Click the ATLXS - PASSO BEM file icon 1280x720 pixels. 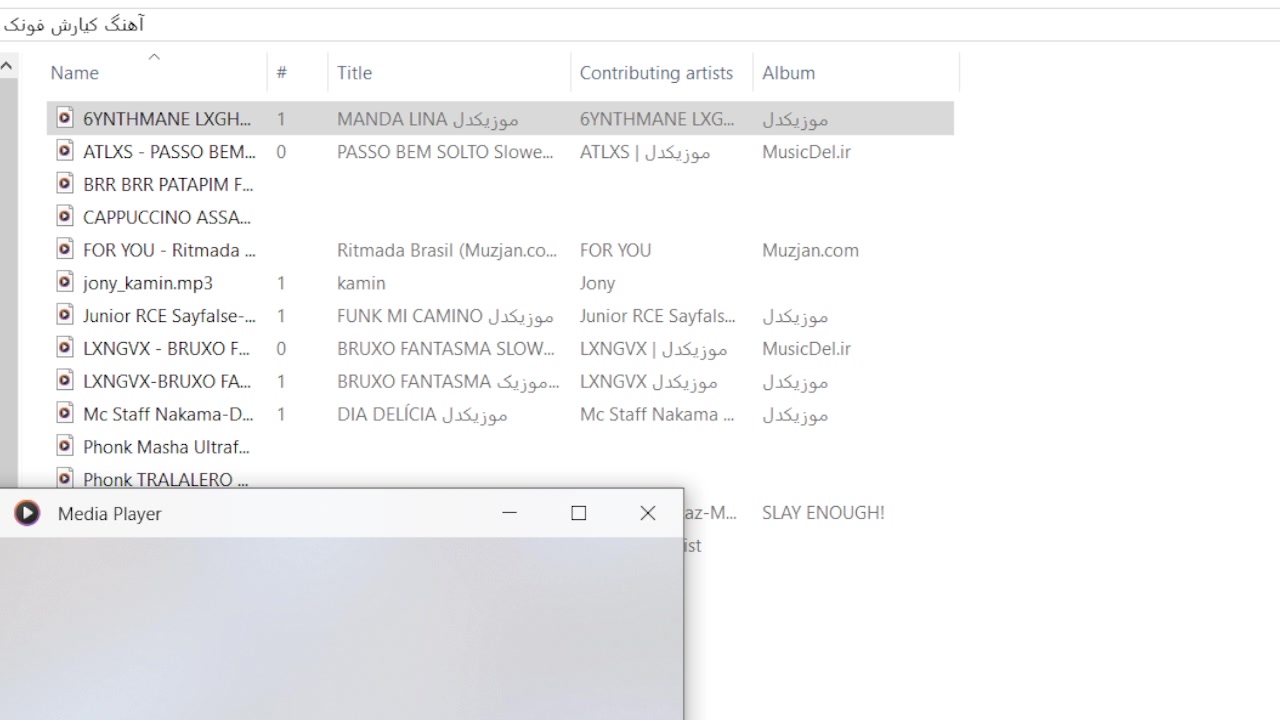pos(65,151)
